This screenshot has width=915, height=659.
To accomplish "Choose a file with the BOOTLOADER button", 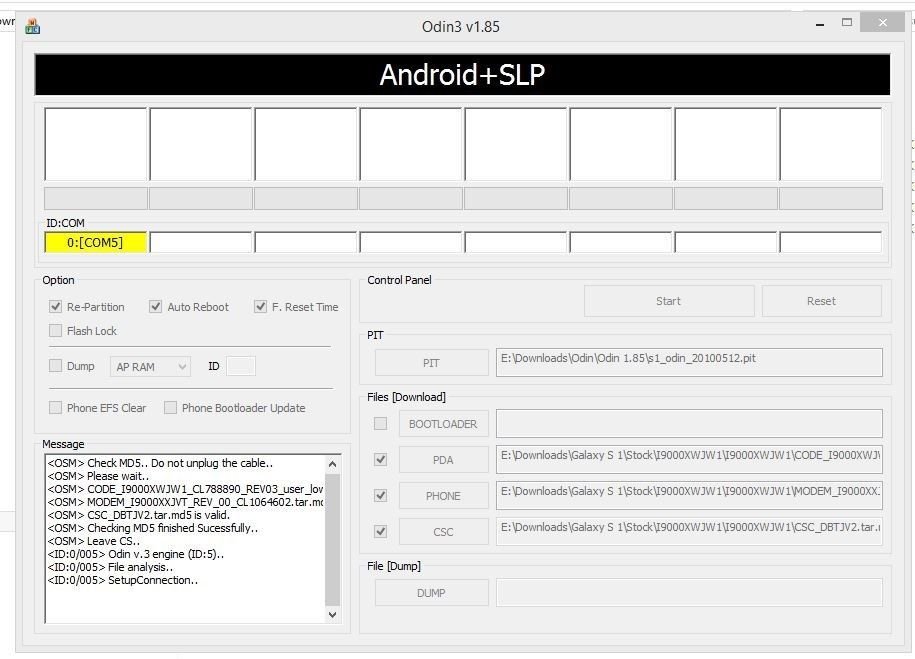I will coord(443,424).
